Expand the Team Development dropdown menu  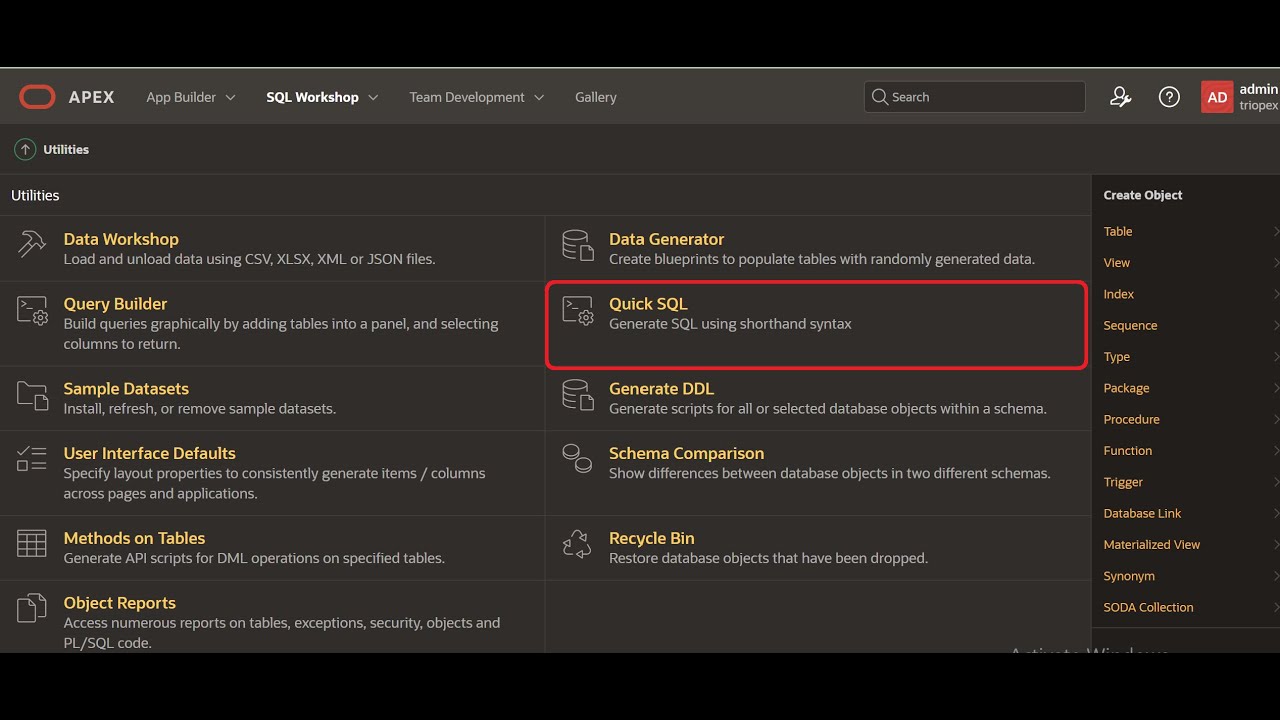[x=476, y=97]
